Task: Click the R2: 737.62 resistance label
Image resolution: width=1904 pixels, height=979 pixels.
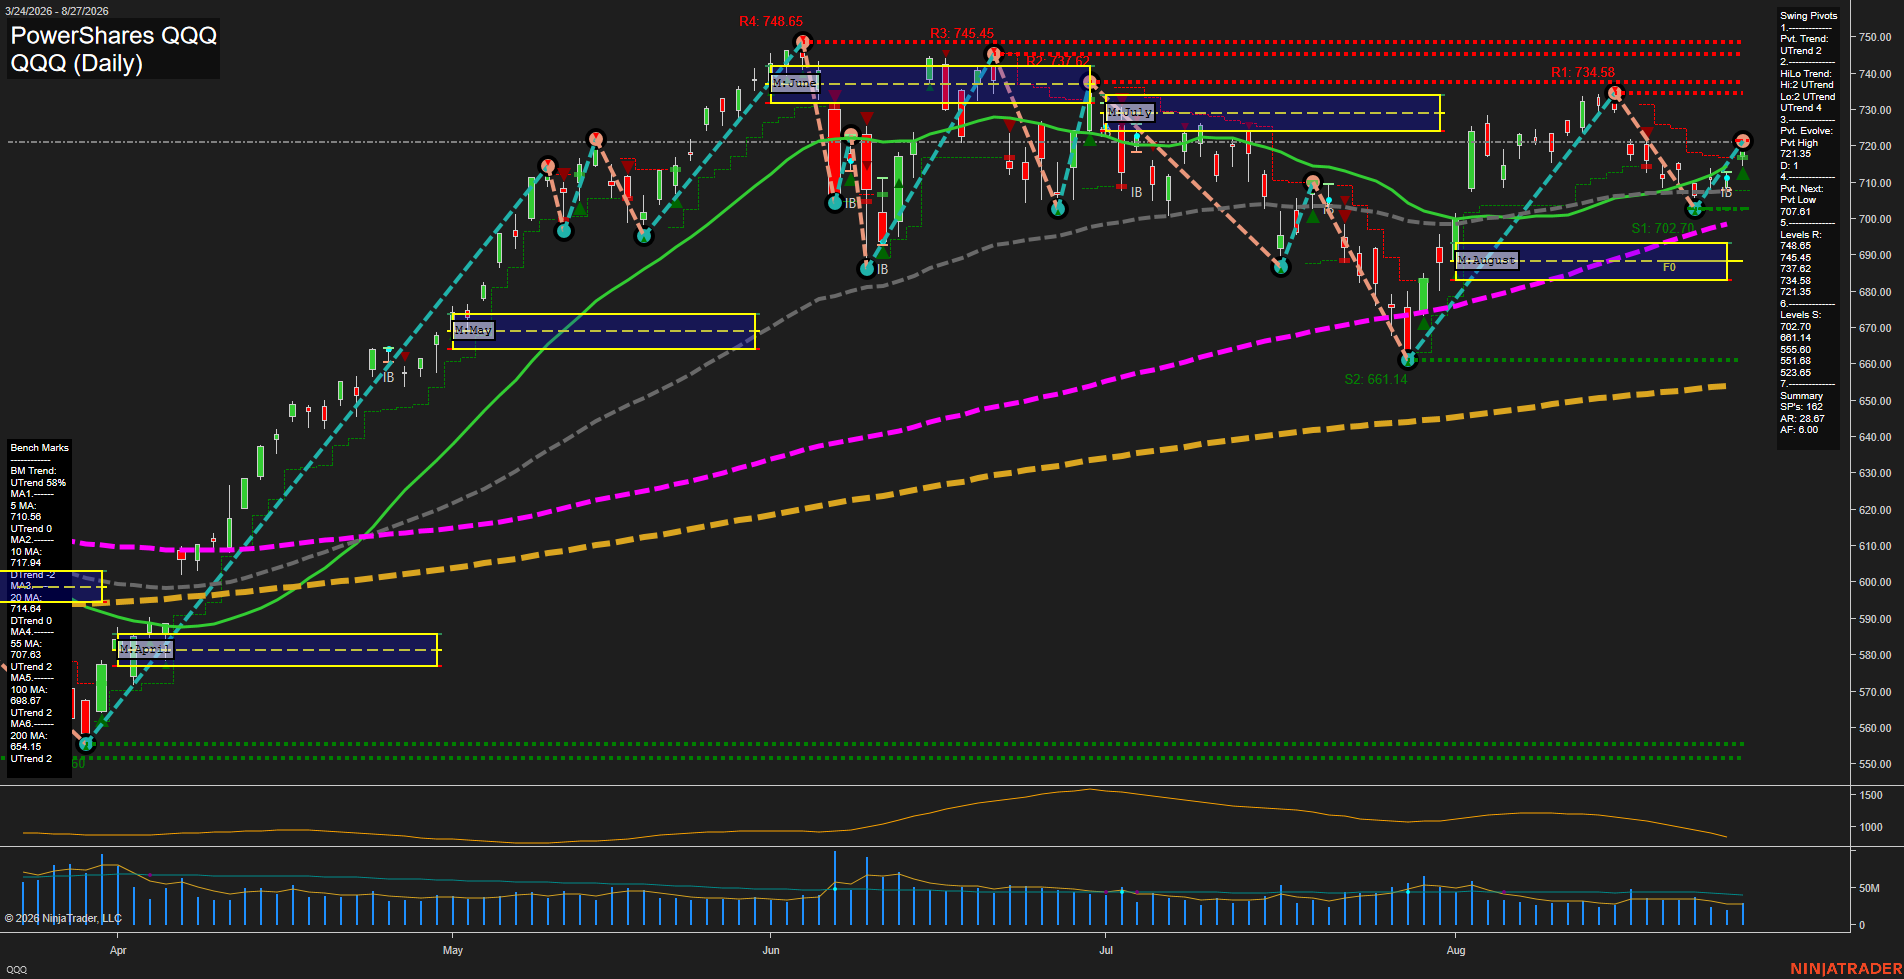Action: pos(1058,61)
